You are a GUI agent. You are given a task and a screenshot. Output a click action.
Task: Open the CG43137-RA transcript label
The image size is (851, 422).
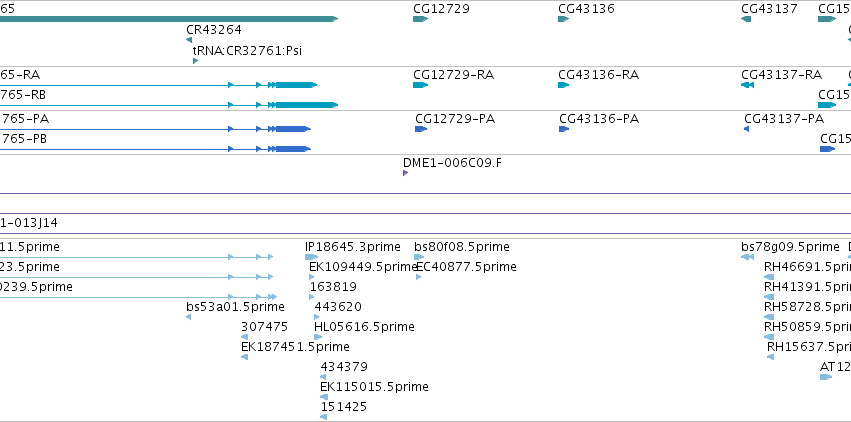tap(782, 74)
